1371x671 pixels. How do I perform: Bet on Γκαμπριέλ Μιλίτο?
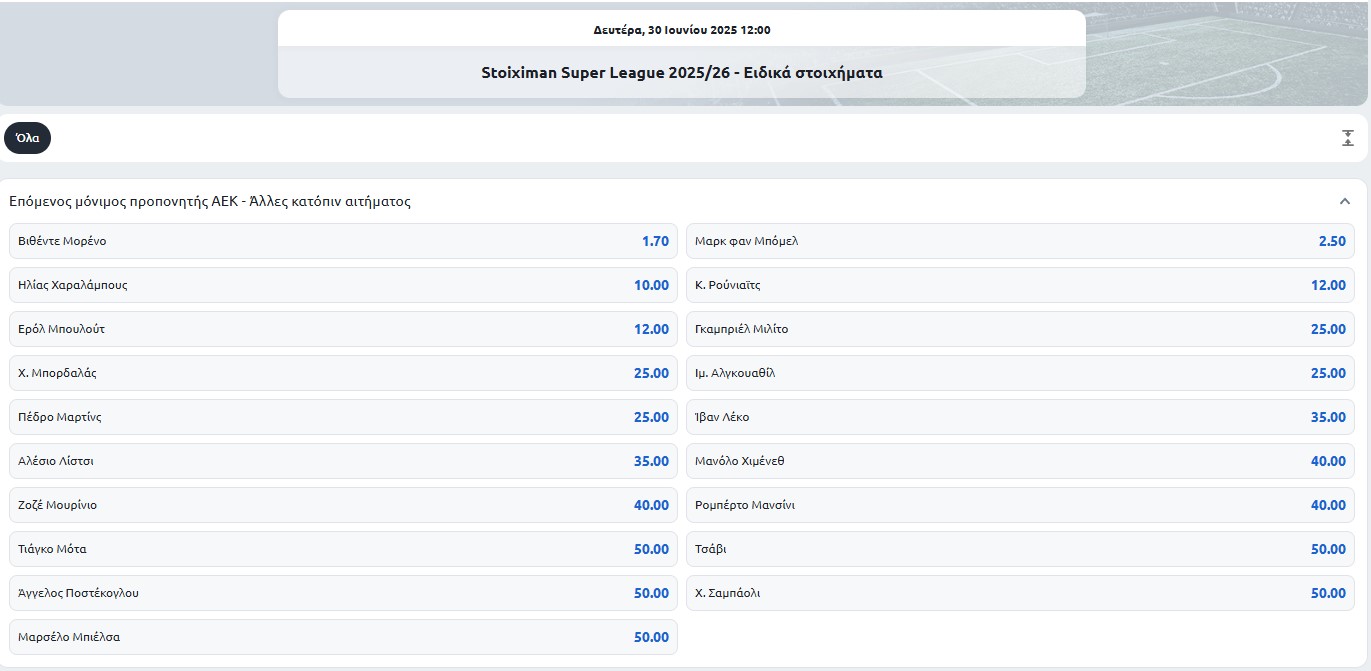tap(1020, 329)
